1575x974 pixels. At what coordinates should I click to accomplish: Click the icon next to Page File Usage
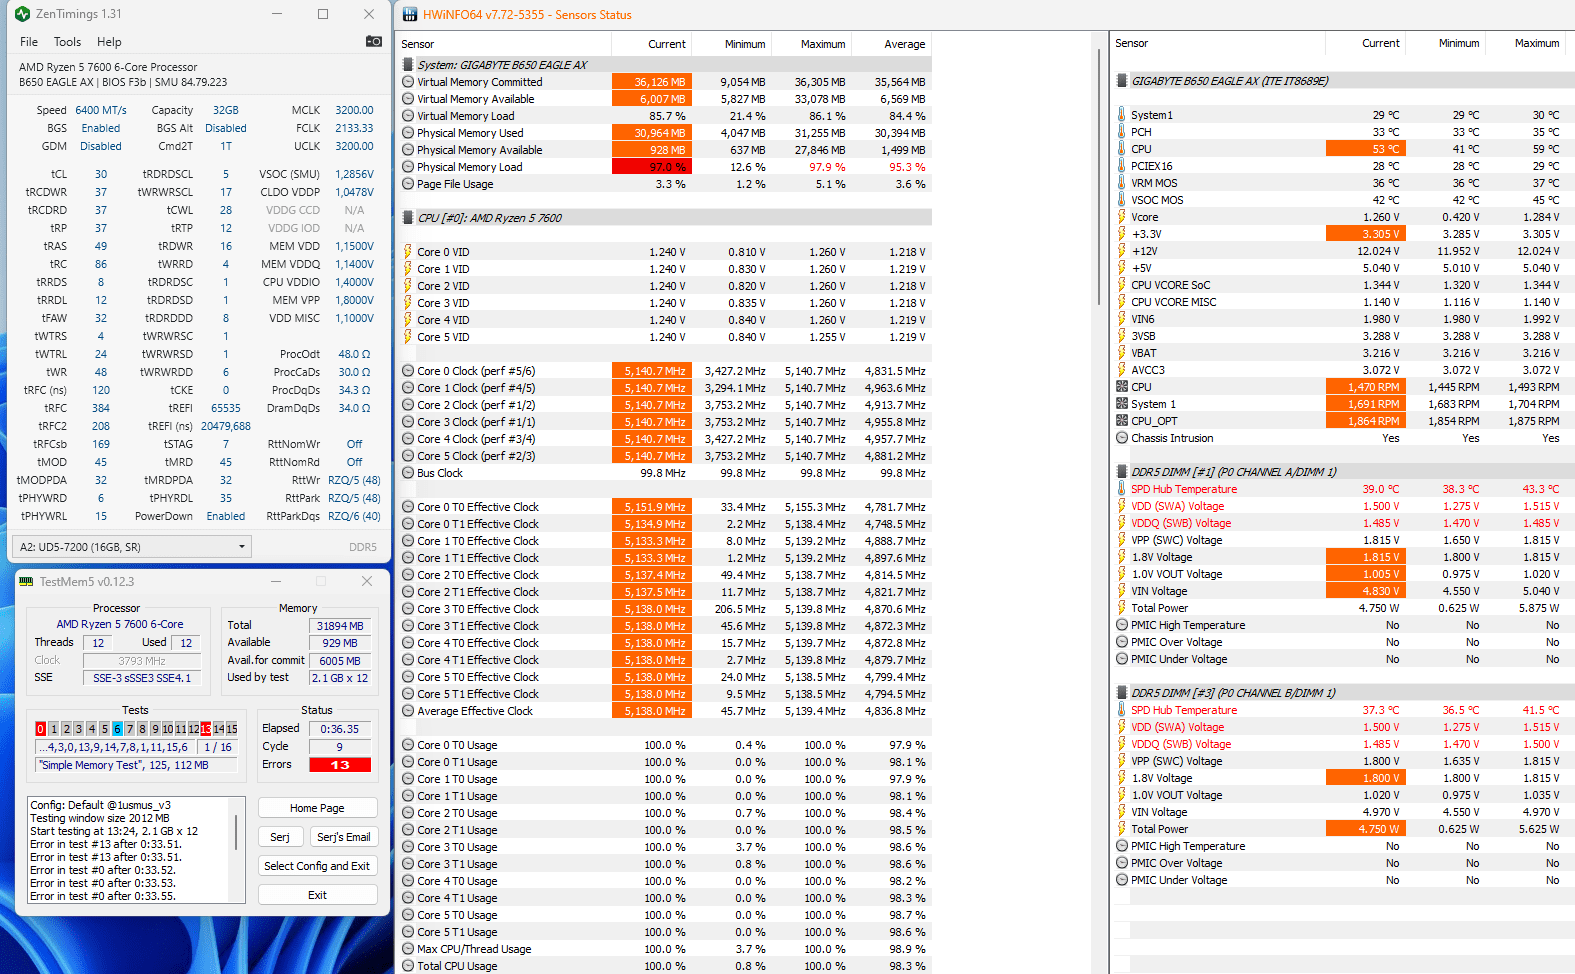pyautogui.click(x=408, y=184)
